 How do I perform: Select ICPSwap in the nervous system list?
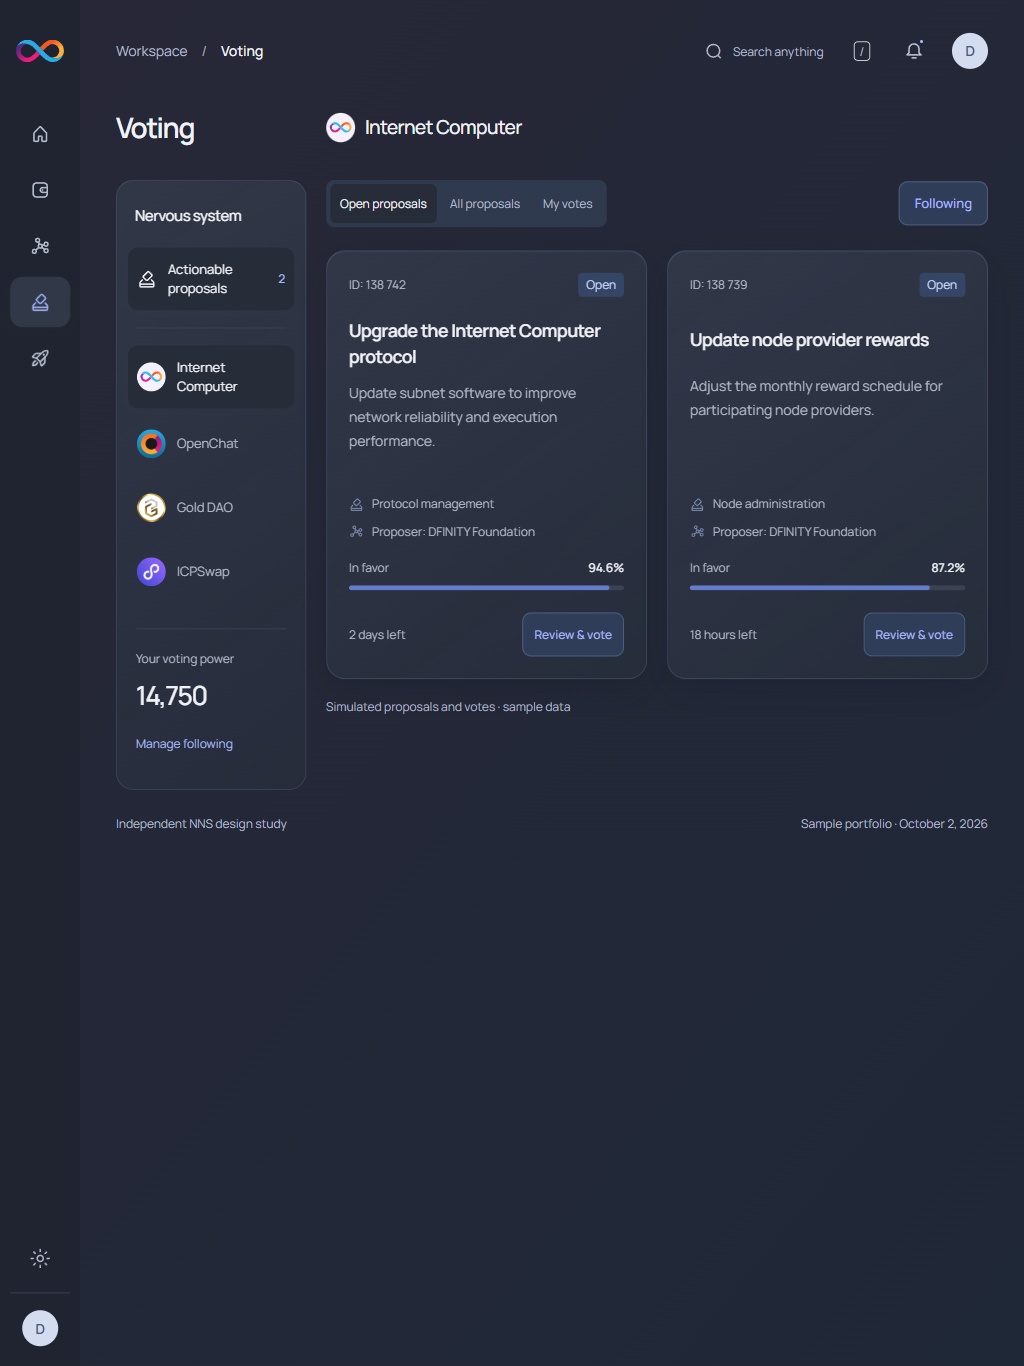211,571
